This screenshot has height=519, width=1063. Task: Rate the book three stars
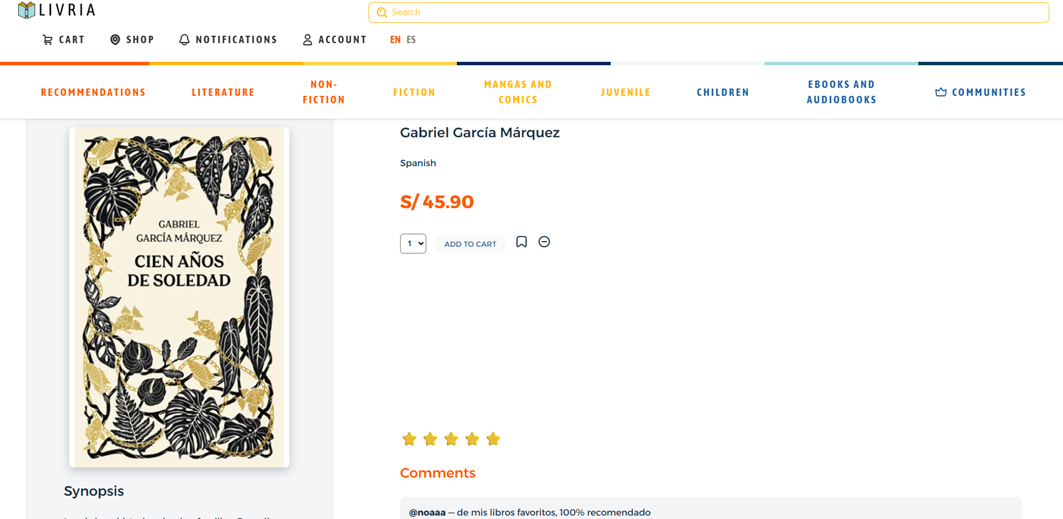[x=451, y=439]
